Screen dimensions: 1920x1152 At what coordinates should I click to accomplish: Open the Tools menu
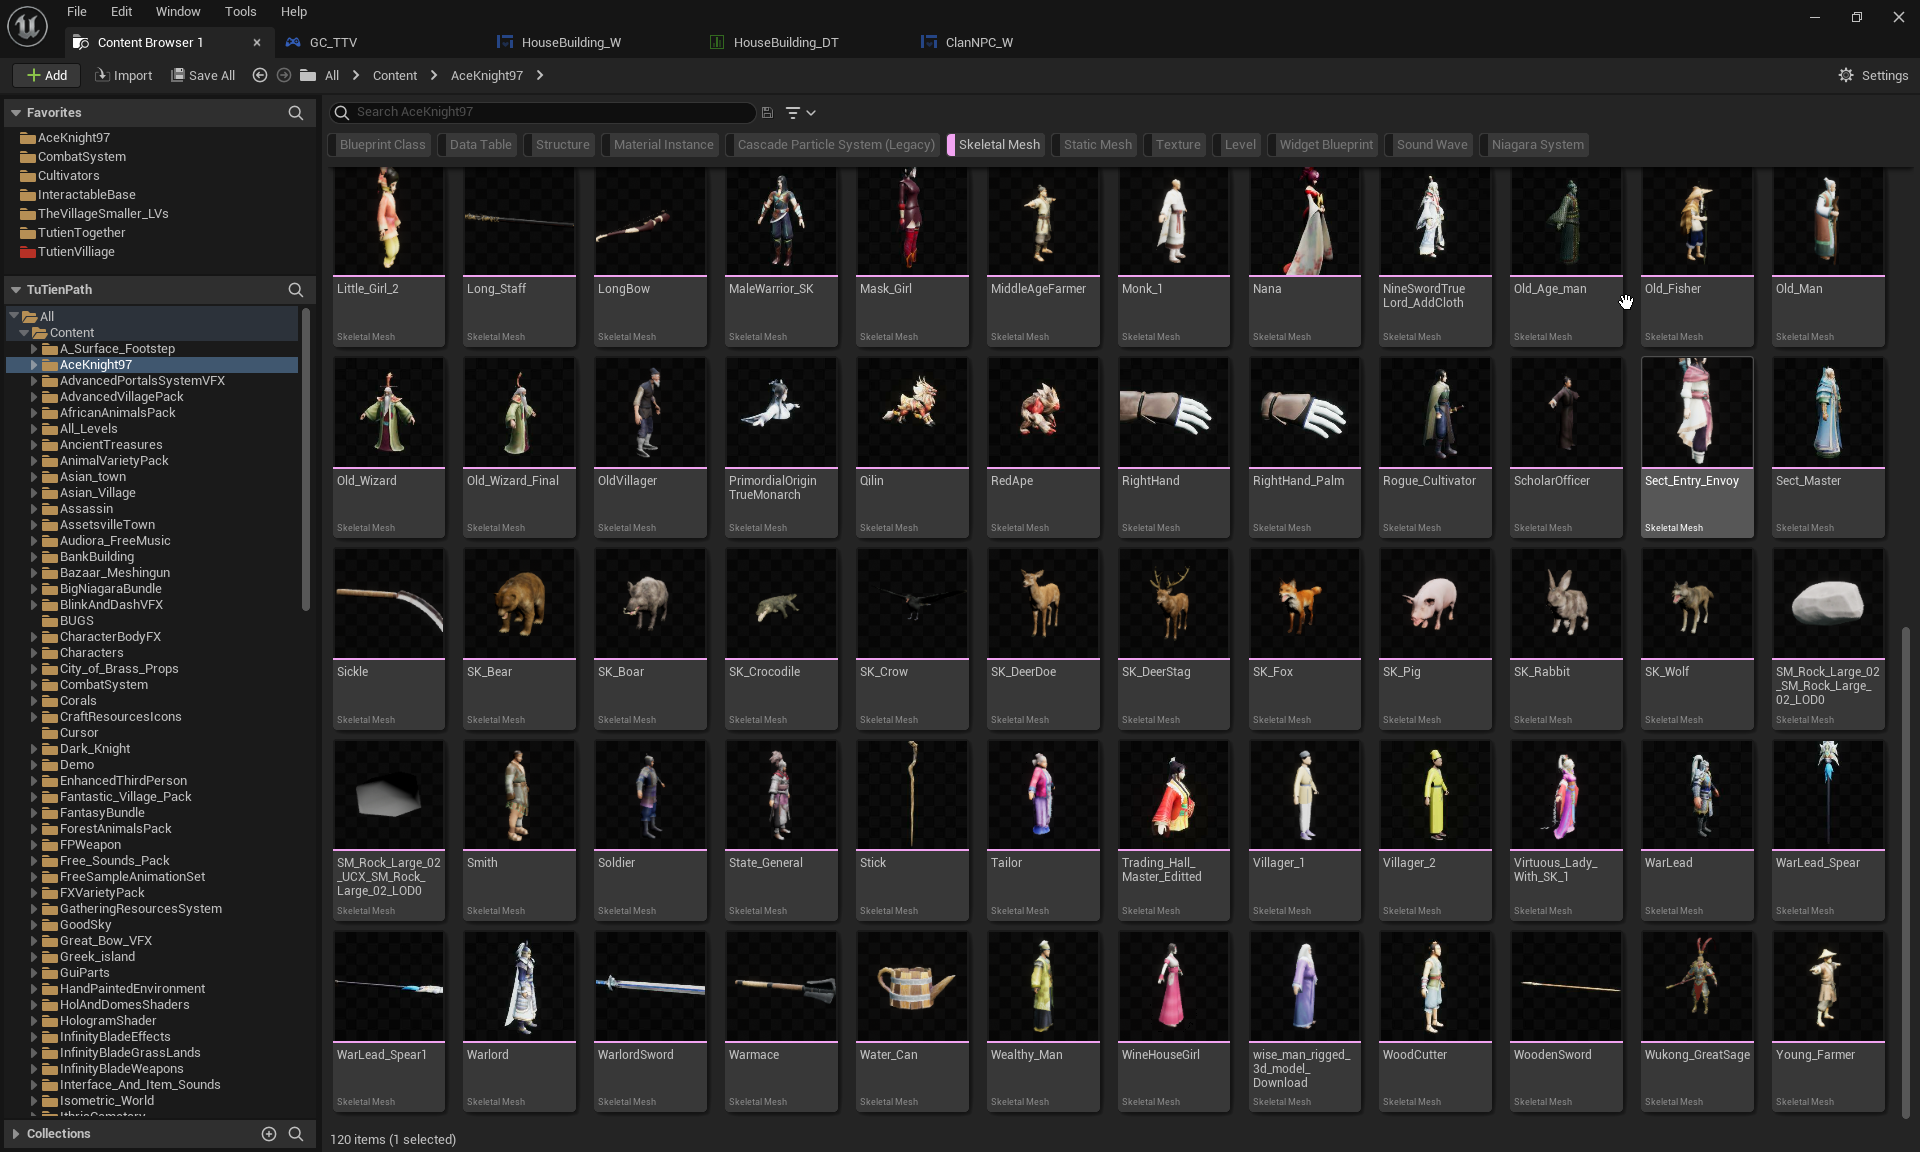[240, 12]
